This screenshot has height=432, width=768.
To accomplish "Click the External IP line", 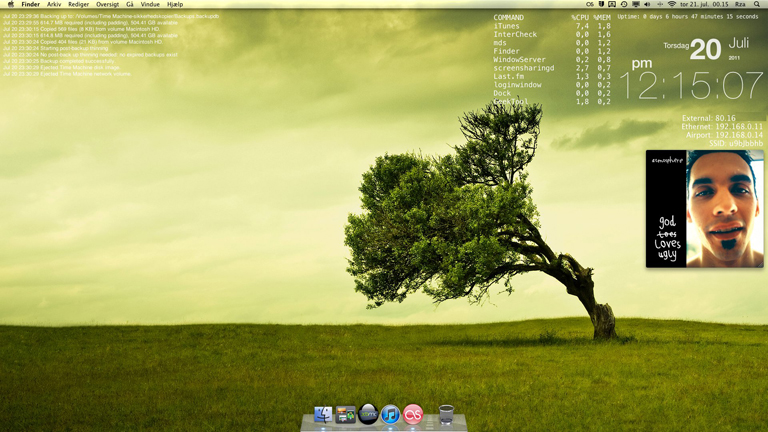I will click(x=709, y=118).
